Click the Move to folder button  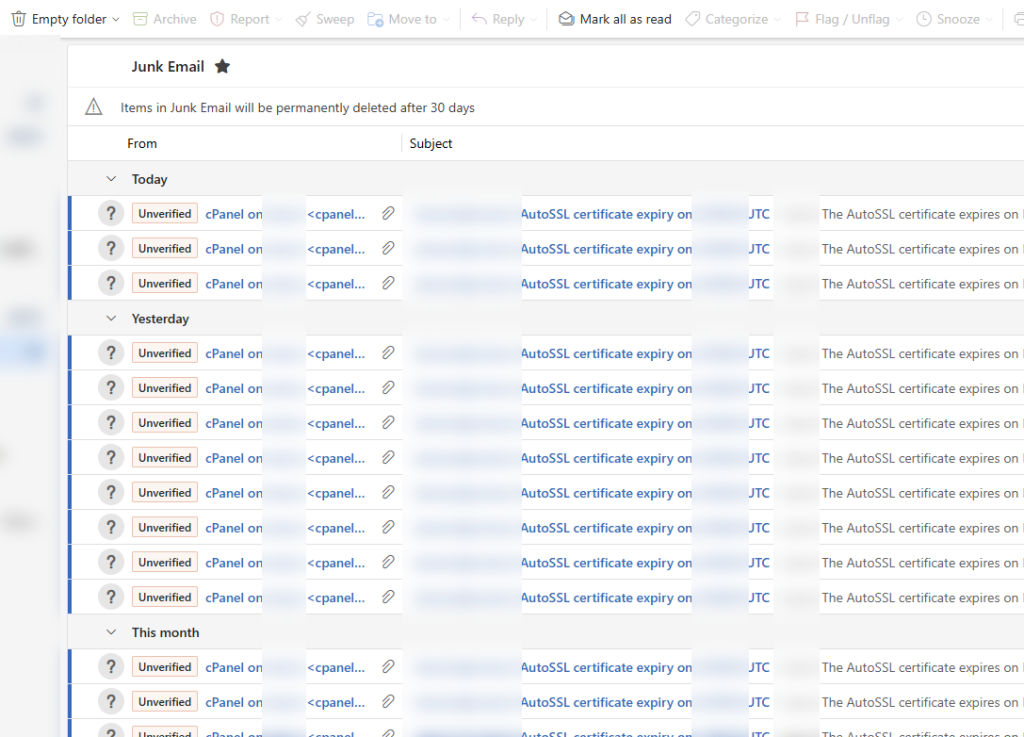pos(402,19)
